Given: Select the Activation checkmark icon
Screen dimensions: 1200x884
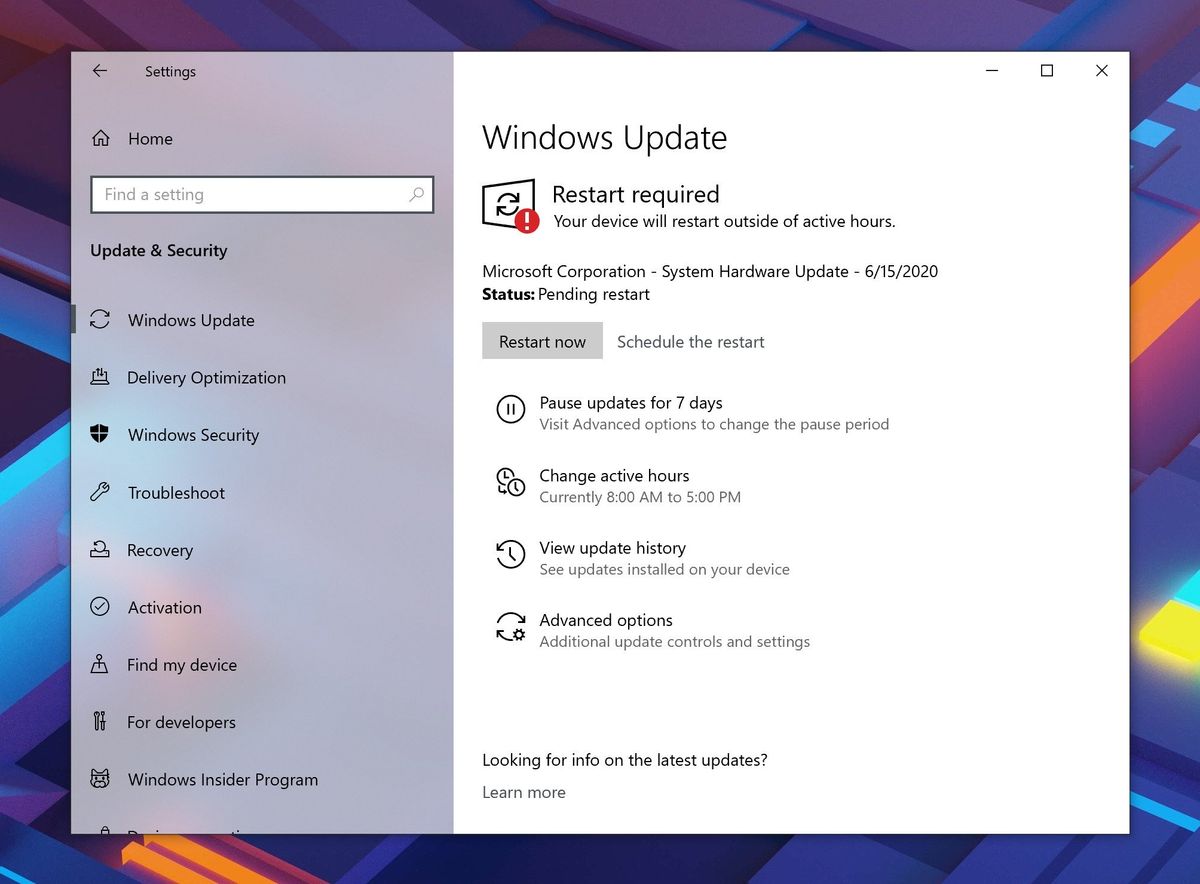Looking at the screenshot, I should tap(100, 607).
